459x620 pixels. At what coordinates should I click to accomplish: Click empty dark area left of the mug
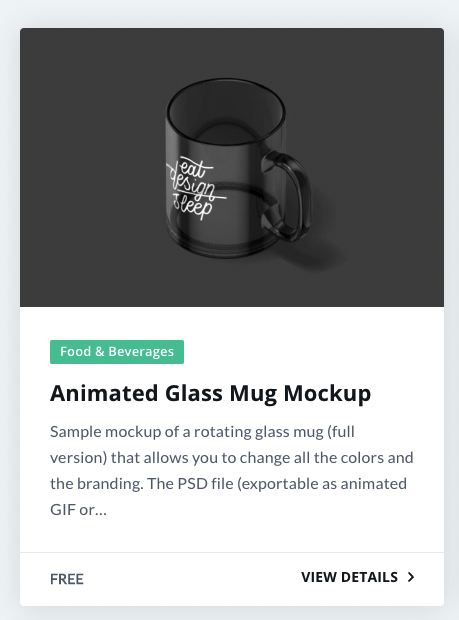pyautogui.click(x=91, y=167)
